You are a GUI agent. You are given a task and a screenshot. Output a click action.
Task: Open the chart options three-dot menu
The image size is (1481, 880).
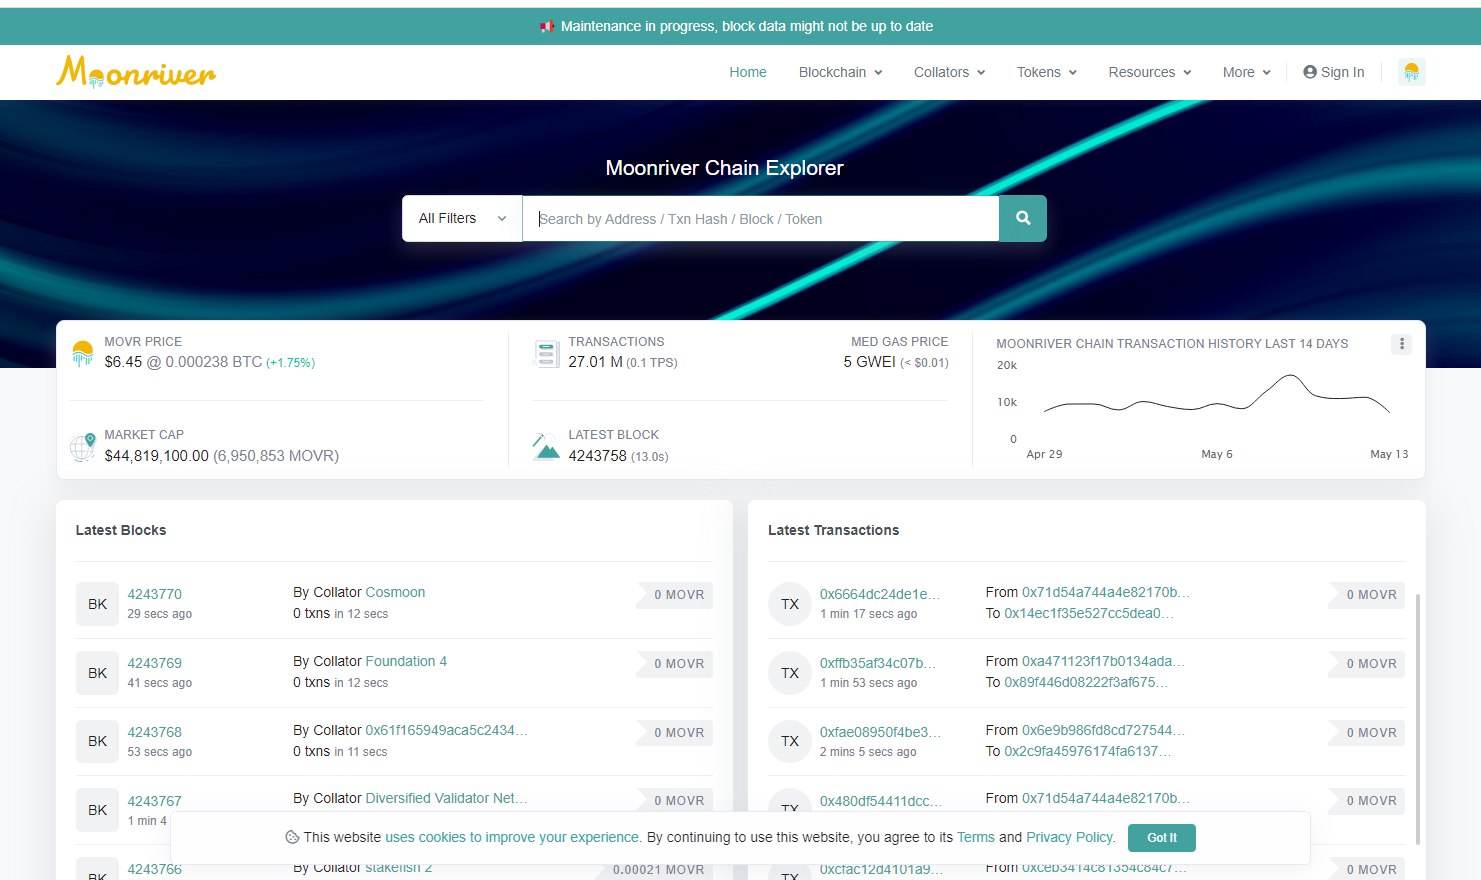coord(1402,344)
